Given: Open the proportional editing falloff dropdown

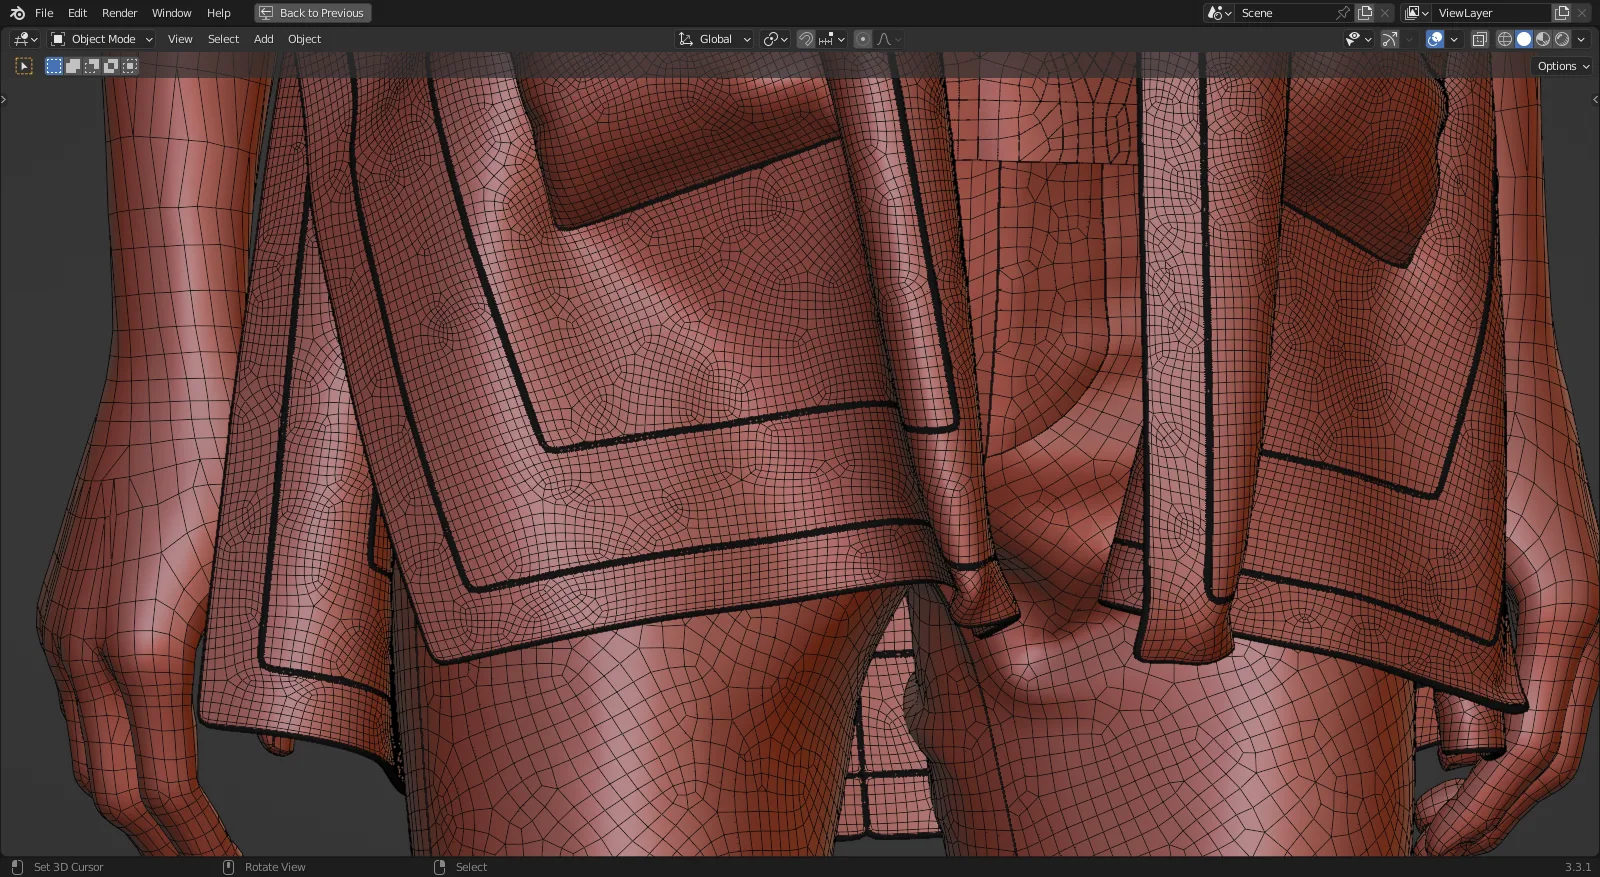Looking at the screenshot, I should coord(889,39).
